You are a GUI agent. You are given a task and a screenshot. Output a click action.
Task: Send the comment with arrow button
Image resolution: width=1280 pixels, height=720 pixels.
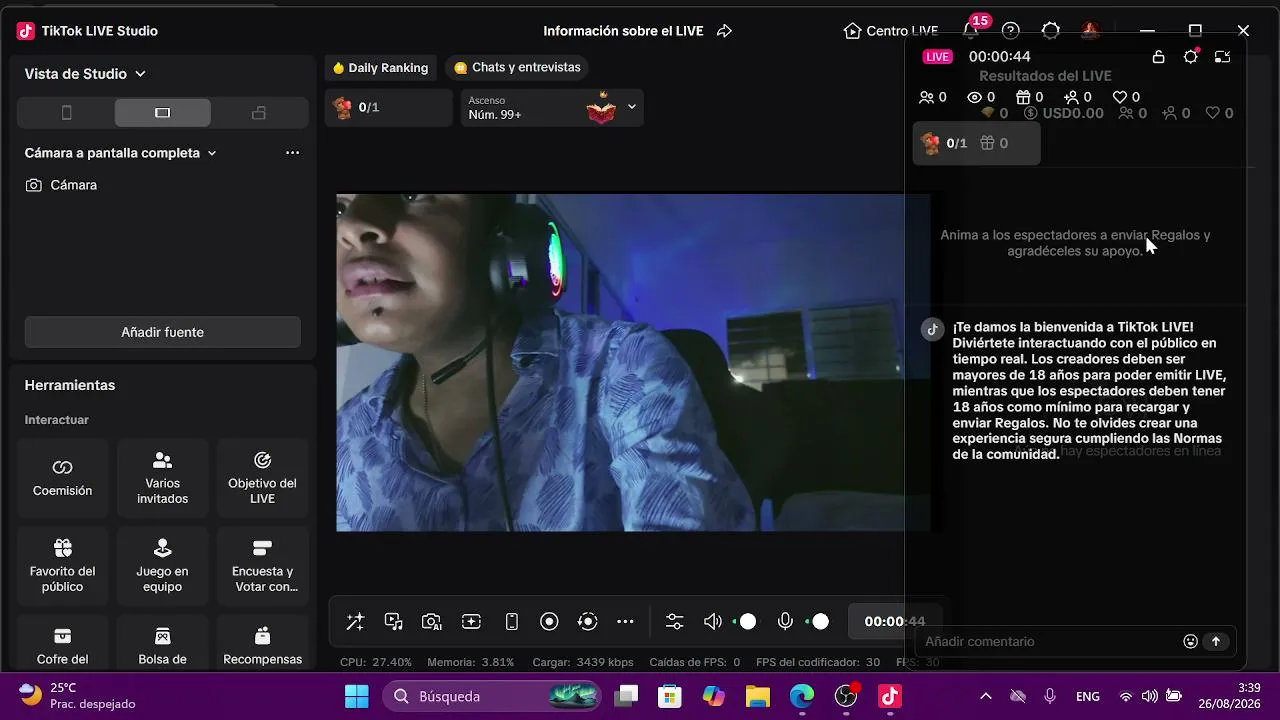(1216, 641)
